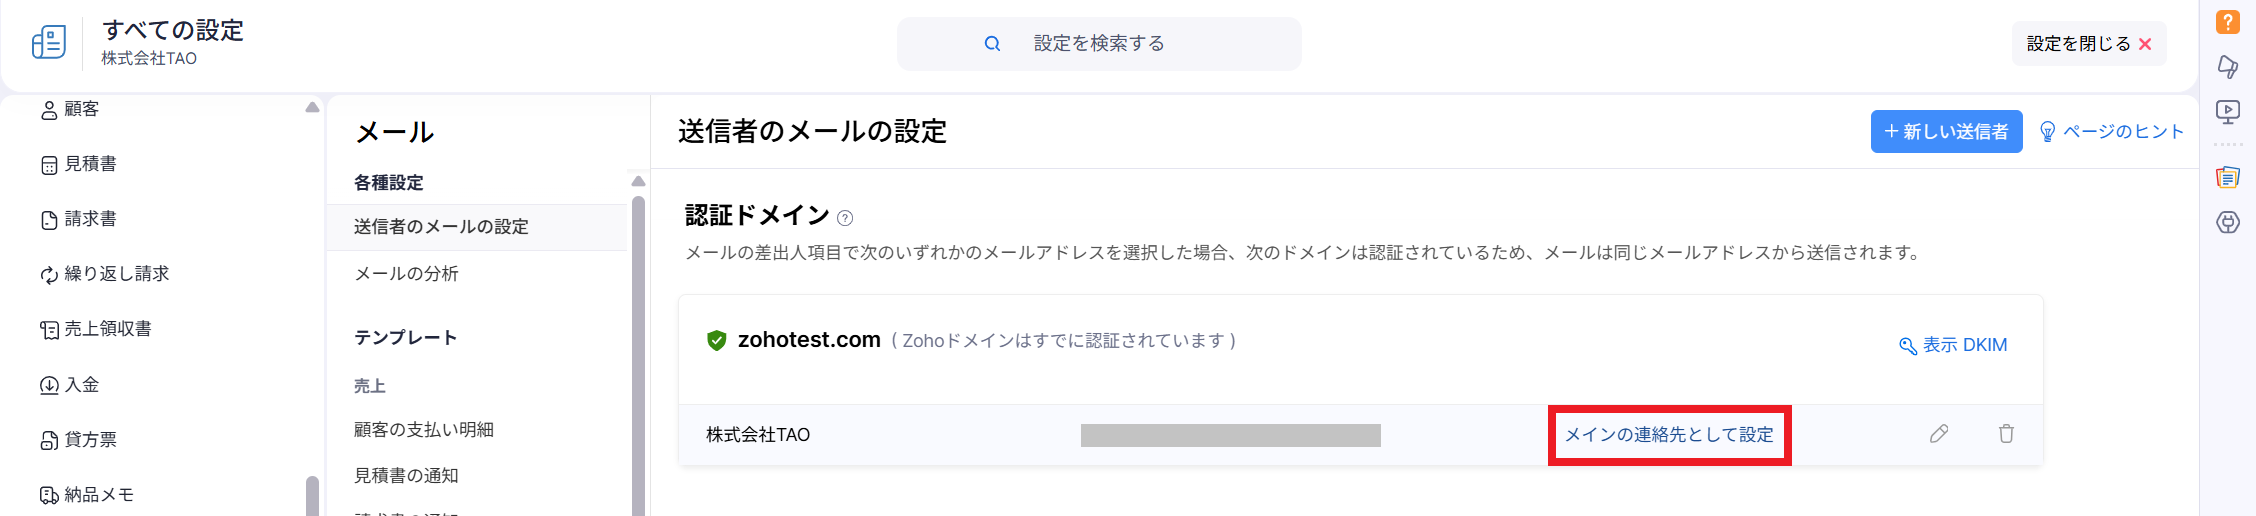Open the 表示 DKIM link
The height and width of the screenshot is (516, 2256).
(1953, 345)
